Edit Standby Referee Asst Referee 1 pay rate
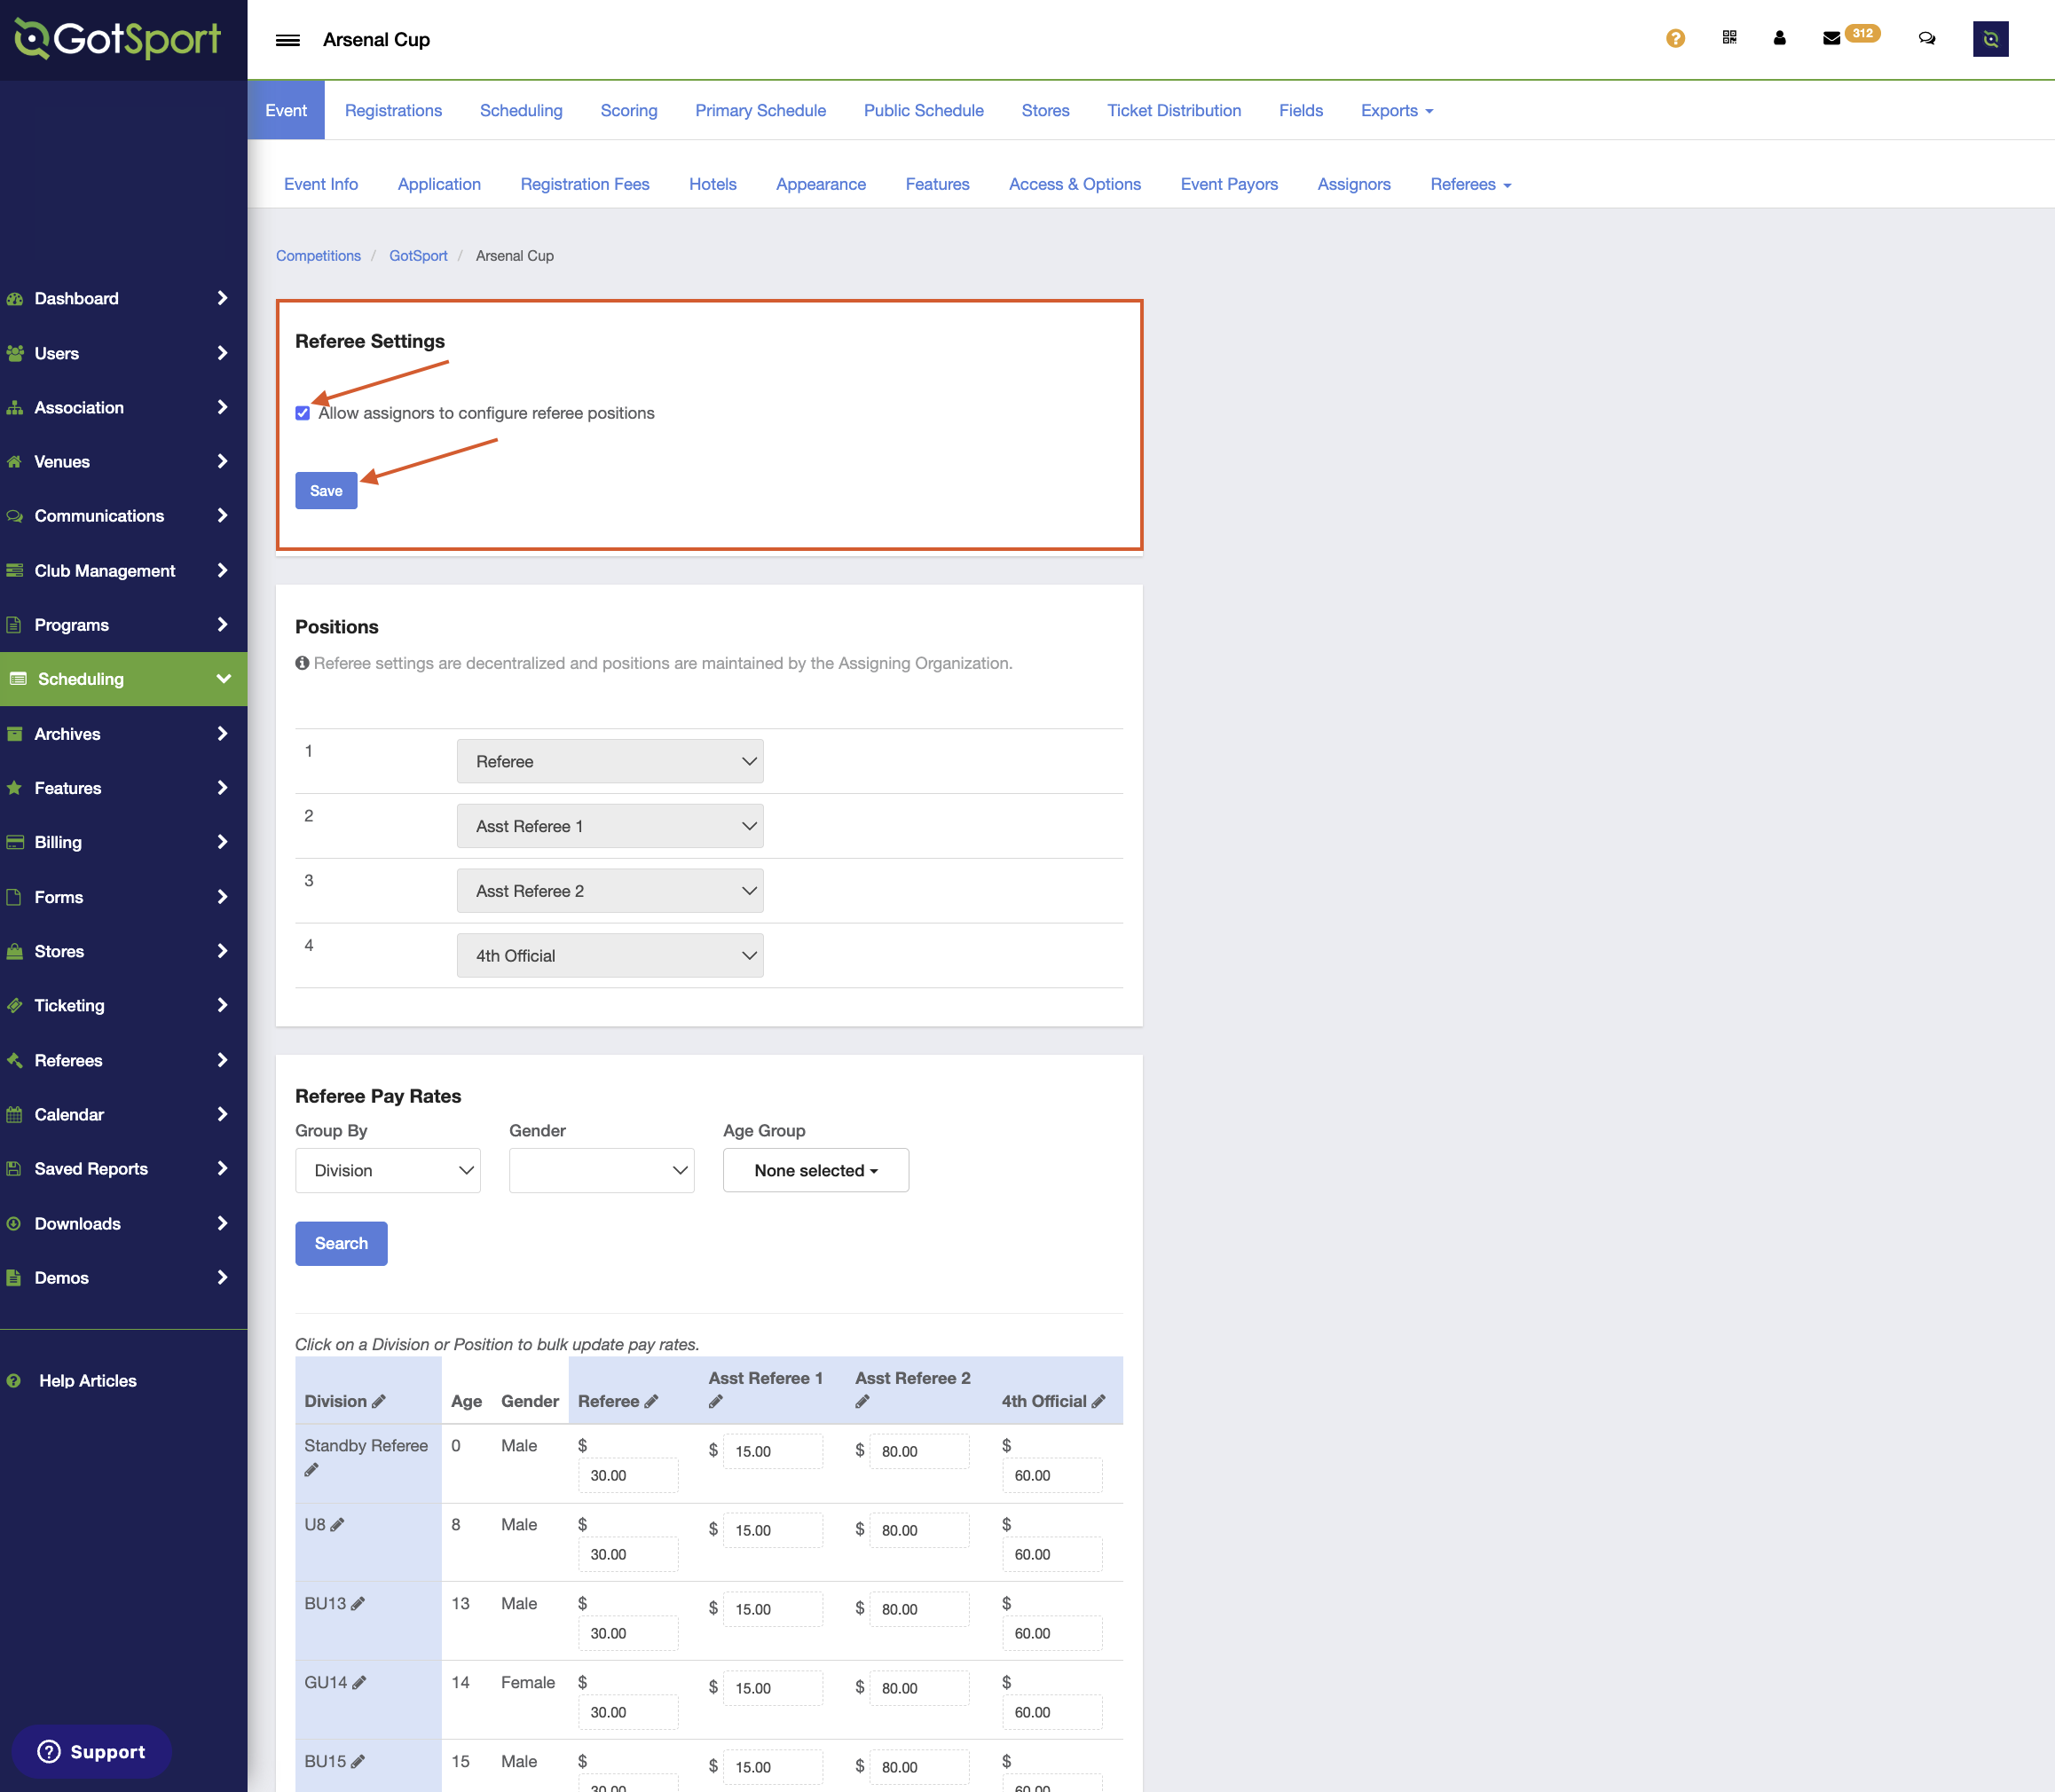2055x1792 pixels. click(773, 1452)
